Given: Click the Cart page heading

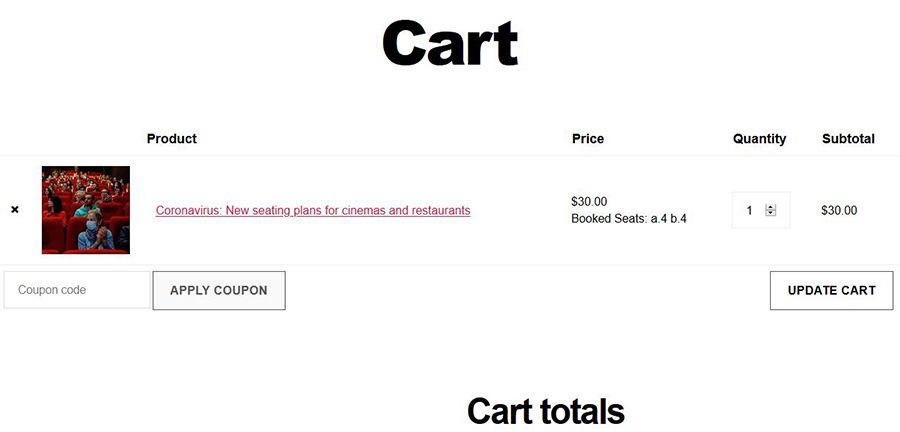Looking at the screenshot, I should (x=450, y=44).
